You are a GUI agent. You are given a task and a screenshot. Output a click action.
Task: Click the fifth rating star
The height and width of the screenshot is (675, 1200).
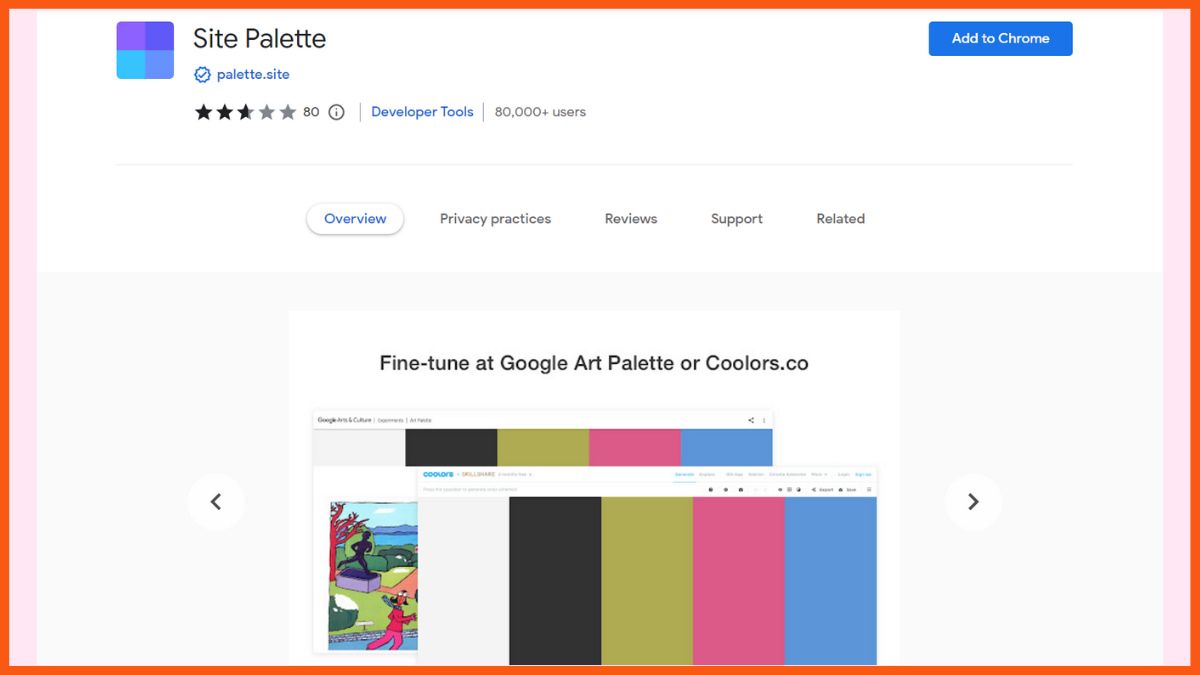288,112
